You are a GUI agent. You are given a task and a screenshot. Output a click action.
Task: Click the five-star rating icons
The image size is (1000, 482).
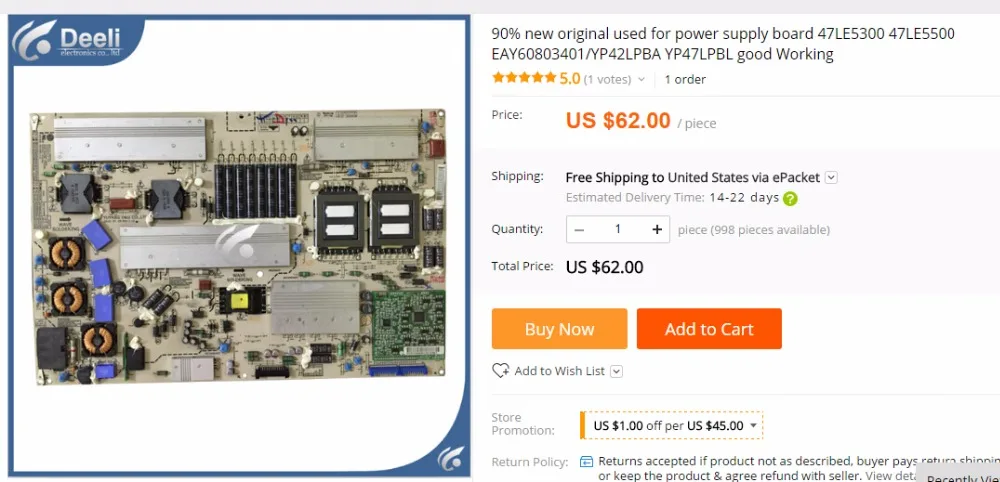524,78
